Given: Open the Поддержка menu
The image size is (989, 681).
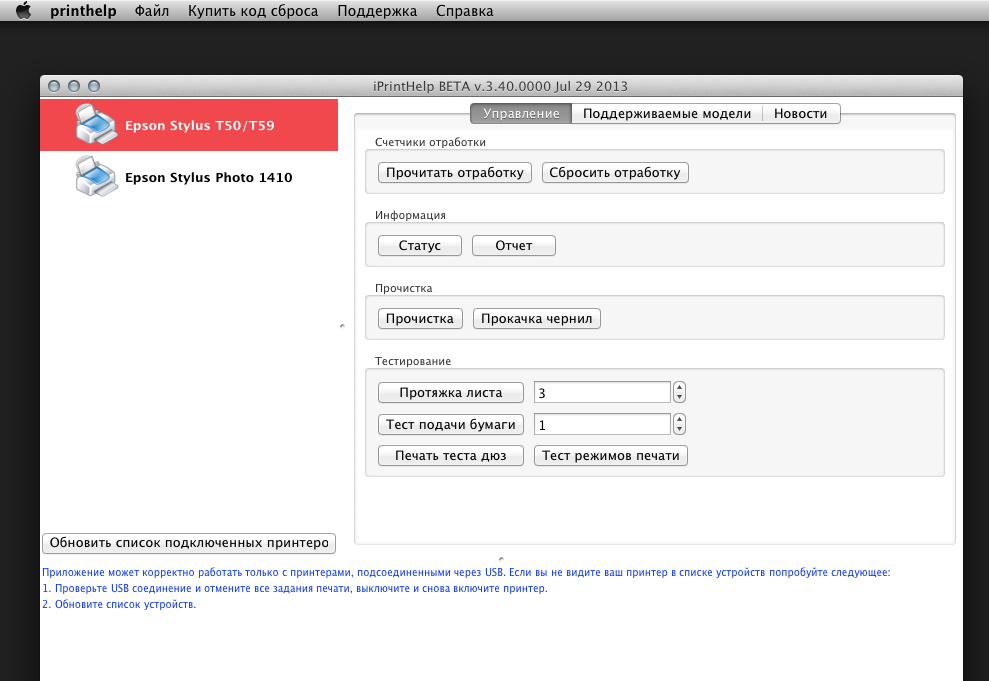Looking at the screenshot, I should (377, 11).
